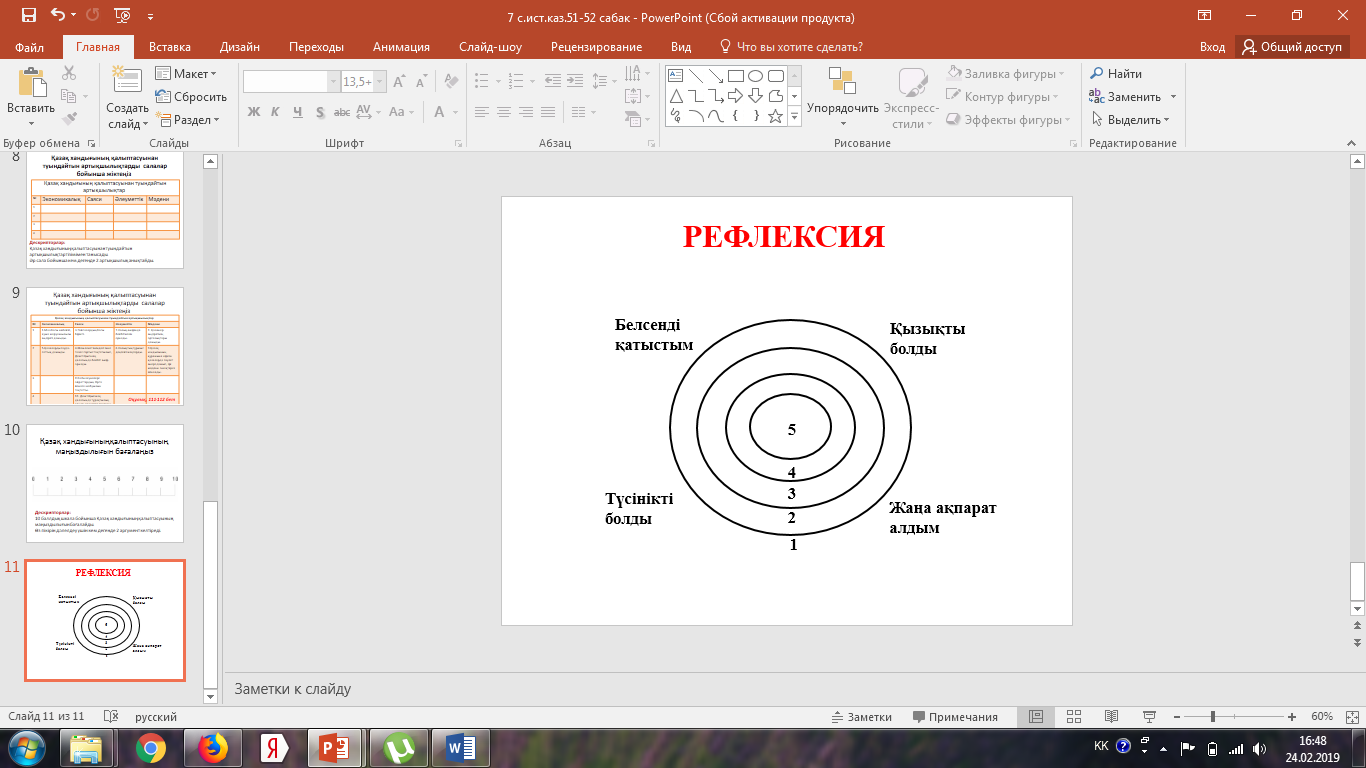Toggle Примечания comments pane
This screenshot has height=768, width=1366.
pos(955,717)
